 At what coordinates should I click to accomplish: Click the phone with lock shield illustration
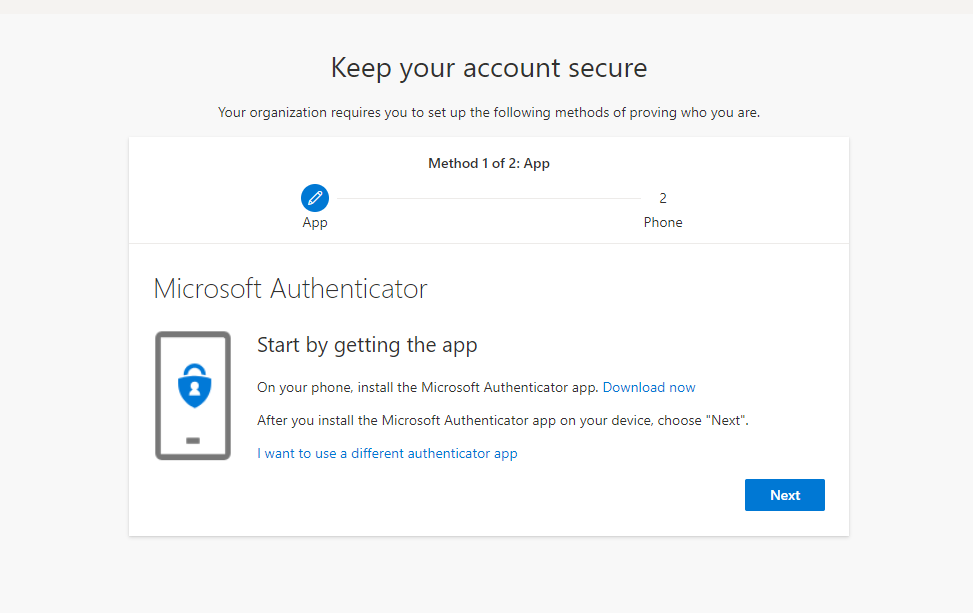click(193, 395)
